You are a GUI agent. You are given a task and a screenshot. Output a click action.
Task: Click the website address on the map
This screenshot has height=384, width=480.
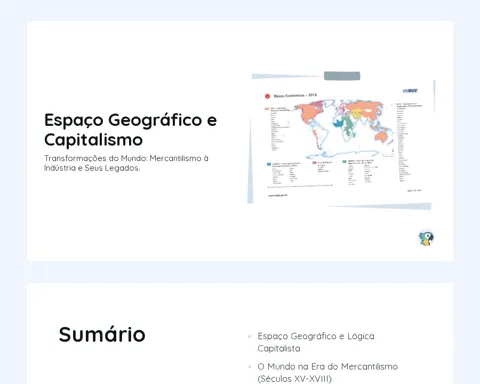pyautogui.click(x=278, y=195)
